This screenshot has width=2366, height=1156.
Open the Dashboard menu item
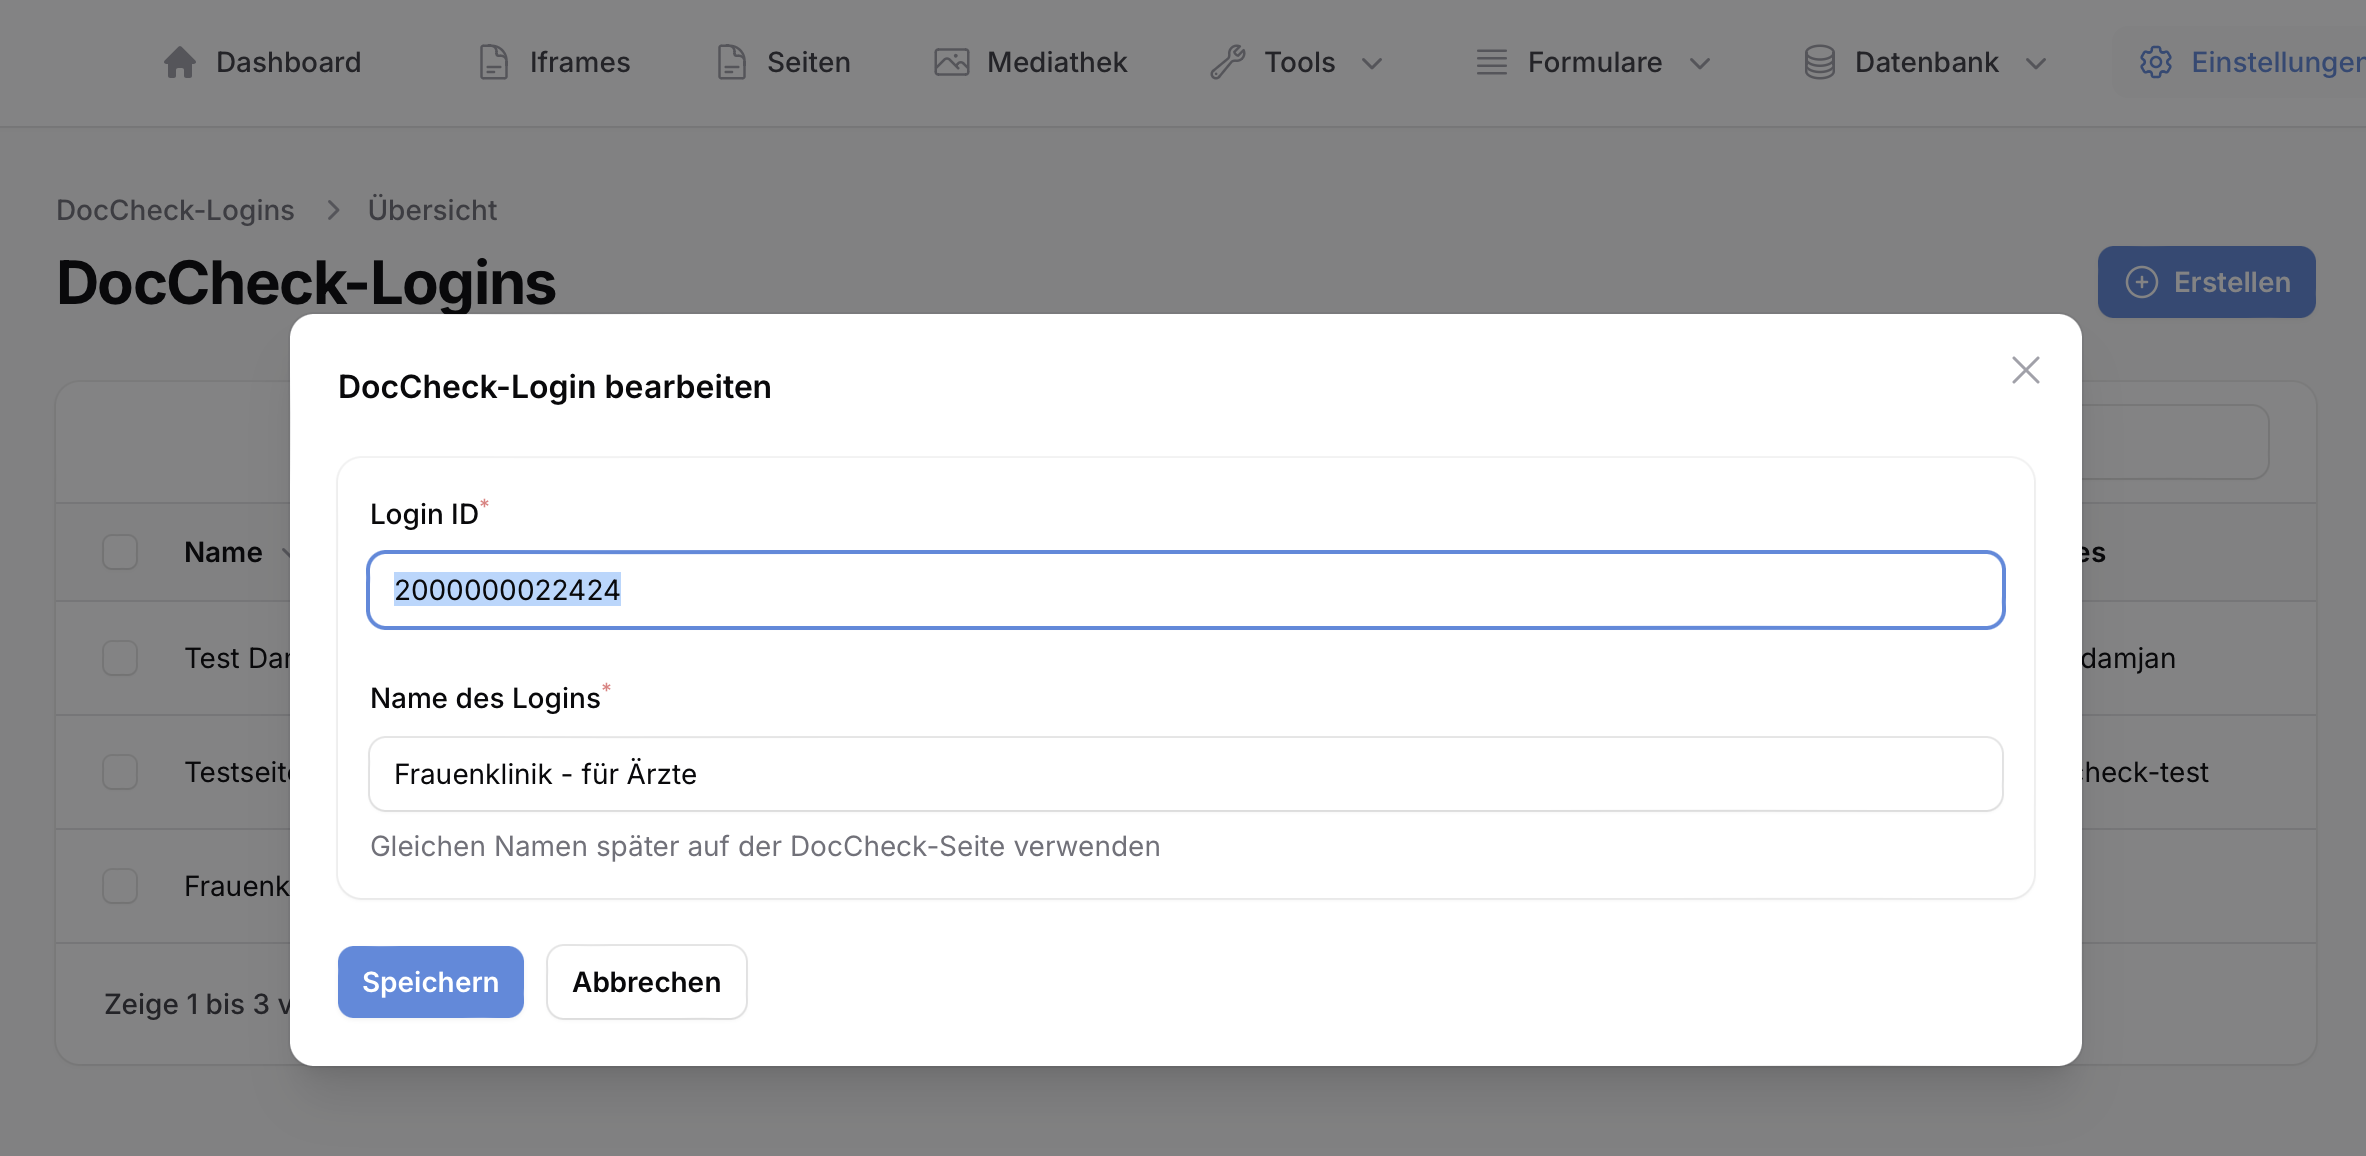point(262,62)
